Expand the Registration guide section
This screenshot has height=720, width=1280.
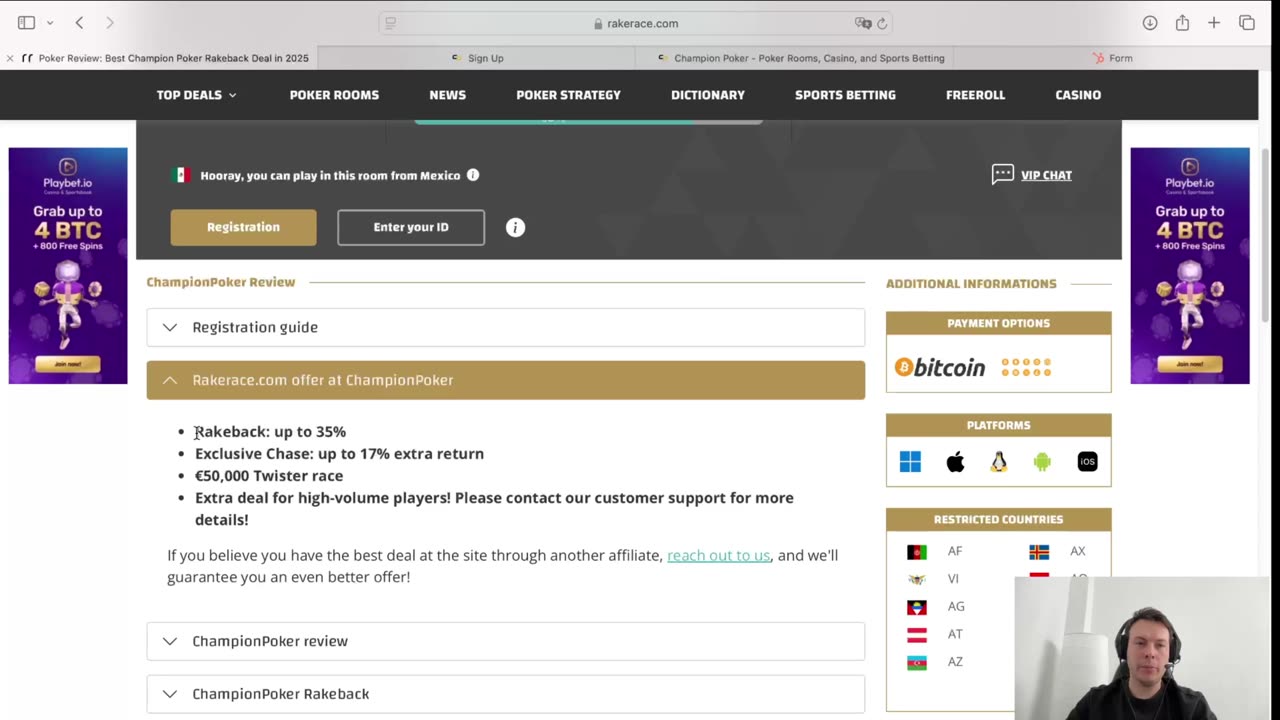pyautogui.click(x=505, y=327)
